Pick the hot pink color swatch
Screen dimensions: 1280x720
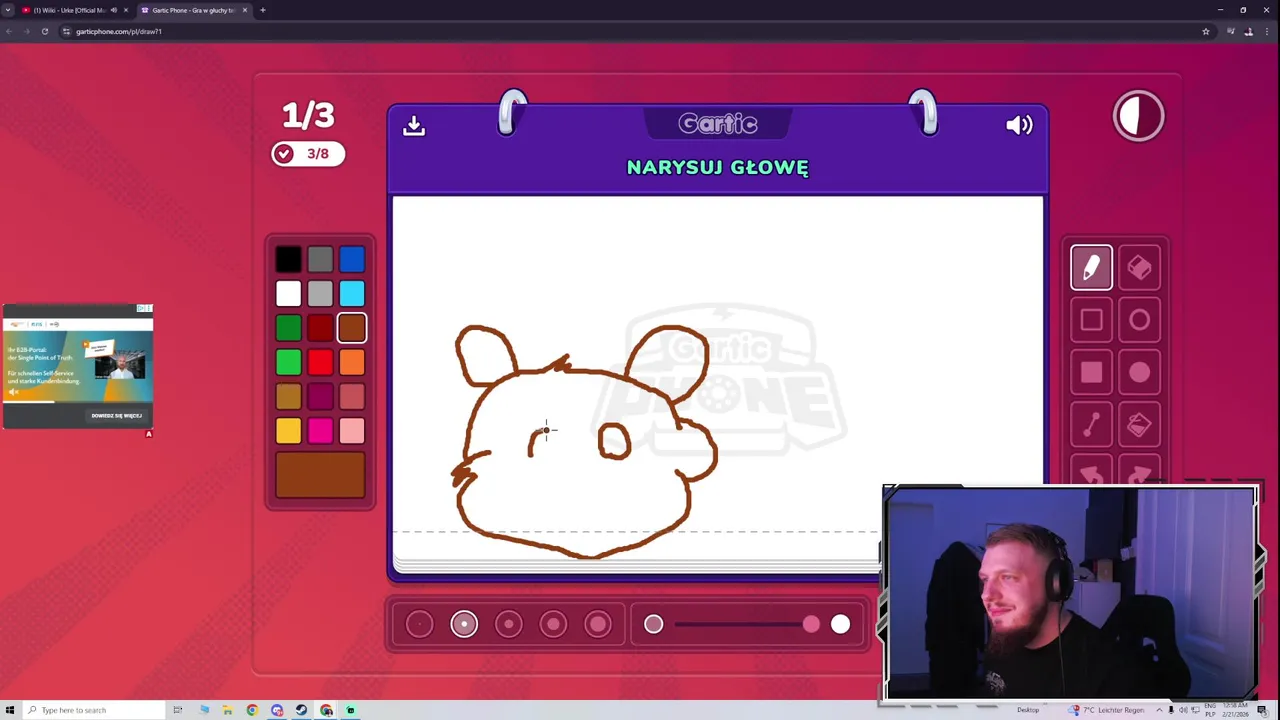pyautogui.click(x=320, y=431)
